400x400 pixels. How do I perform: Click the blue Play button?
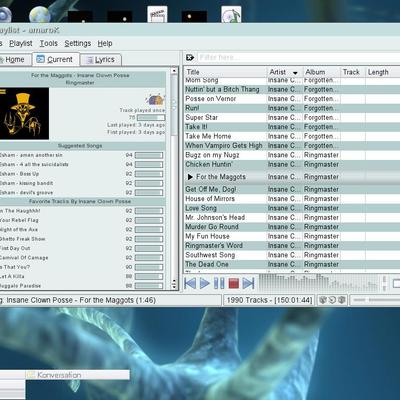(204, 283)
